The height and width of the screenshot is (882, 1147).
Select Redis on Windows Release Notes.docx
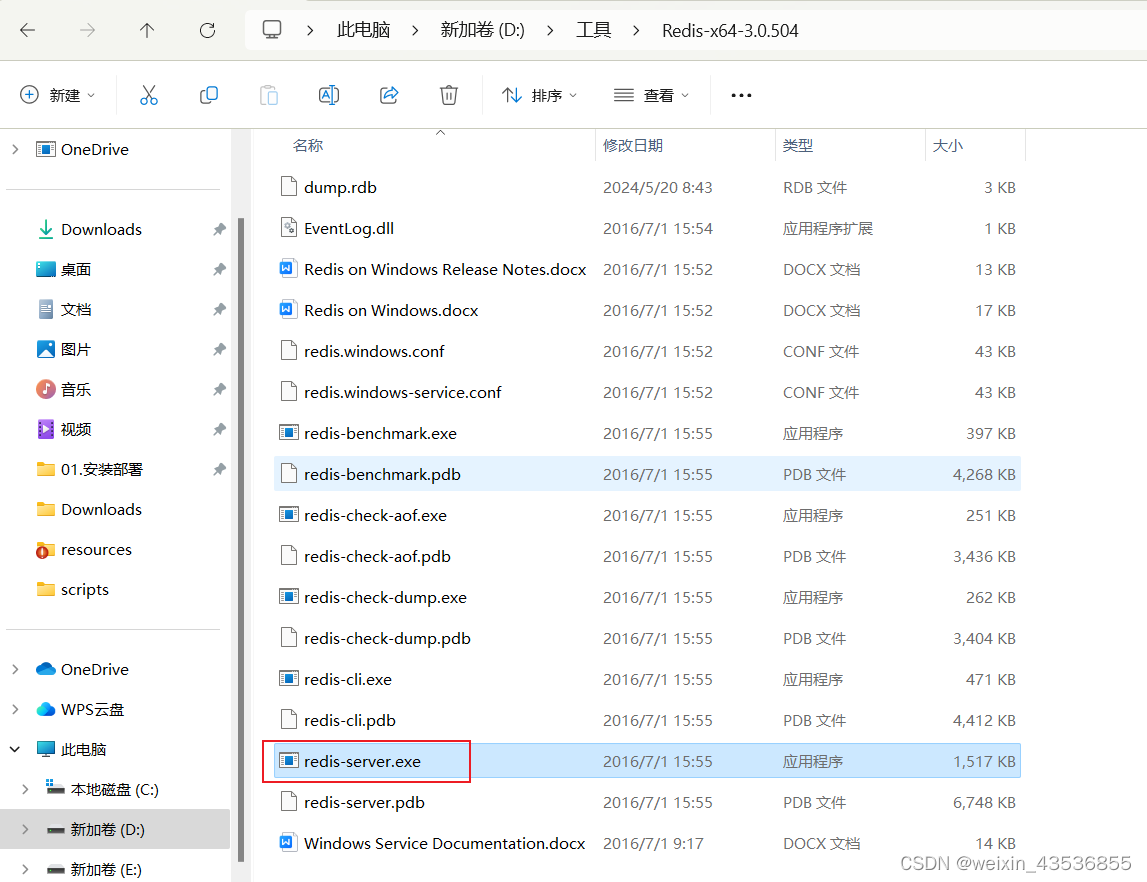coord(647,269)
